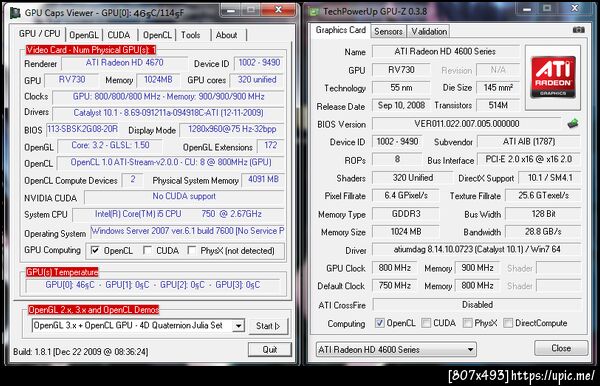Click the GPU-Z Name field ATI Radeon HD 4600
The height and width of the screenshot is (386, 600).
click(x=445, y=51)
